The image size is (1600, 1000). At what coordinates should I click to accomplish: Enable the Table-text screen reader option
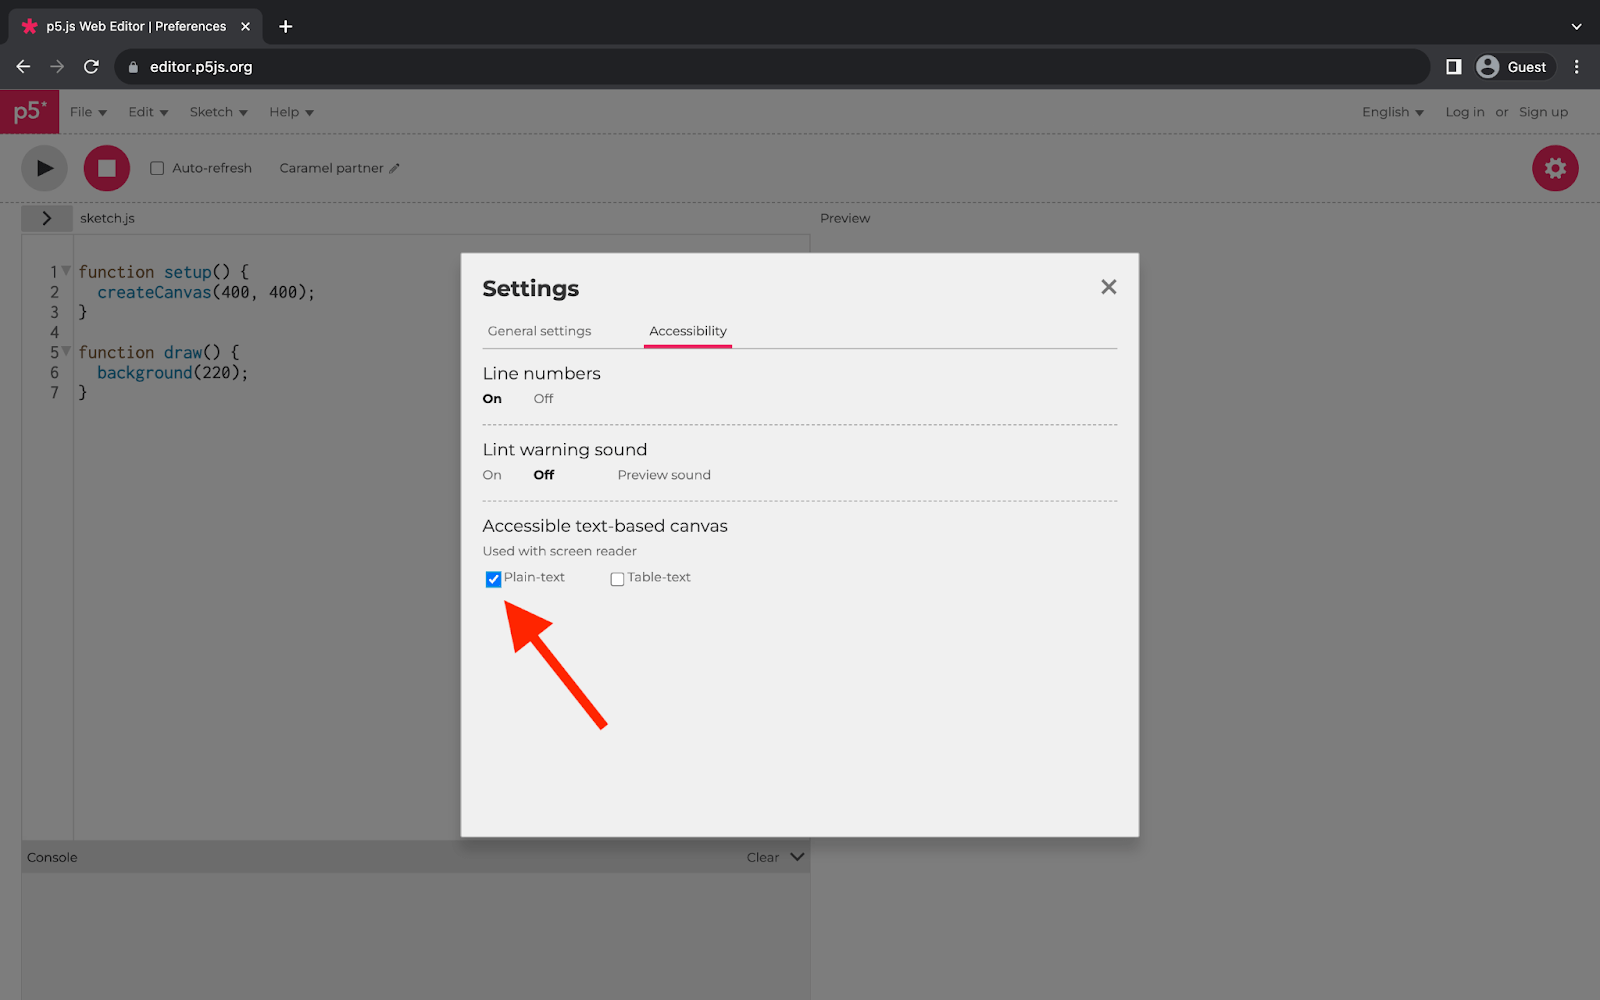[616, 578]
